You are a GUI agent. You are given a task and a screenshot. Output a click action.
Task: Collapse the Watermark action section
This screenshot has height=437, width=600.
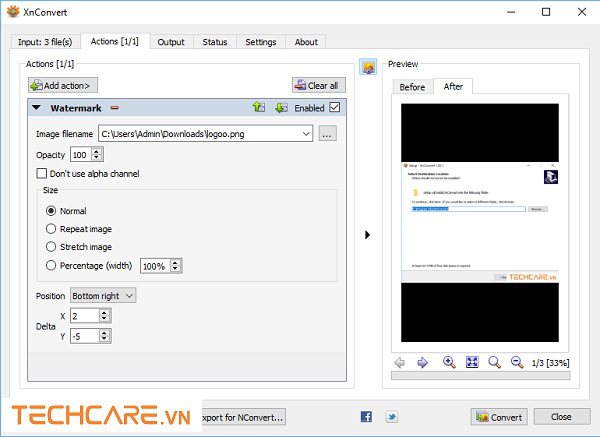tap(37, 107)
